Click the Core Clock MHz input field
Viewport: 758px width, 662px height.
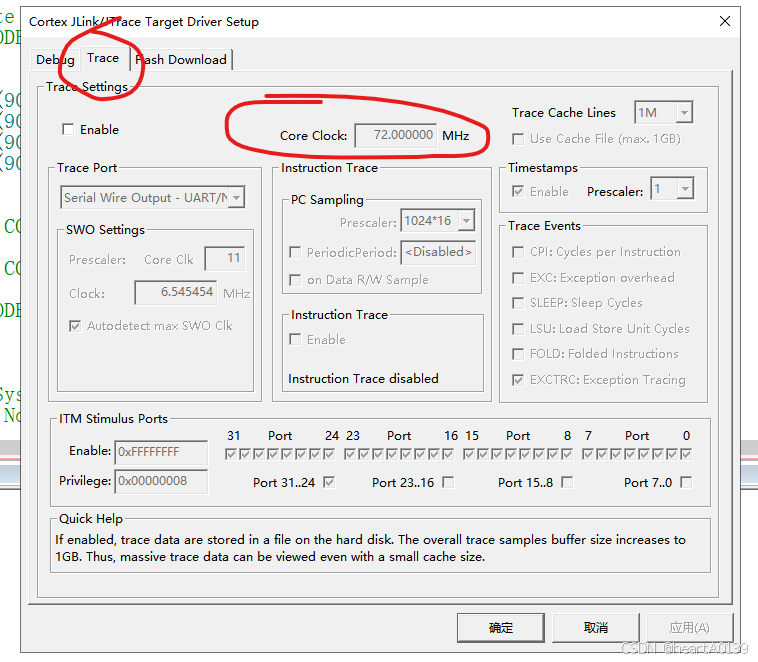396,135
